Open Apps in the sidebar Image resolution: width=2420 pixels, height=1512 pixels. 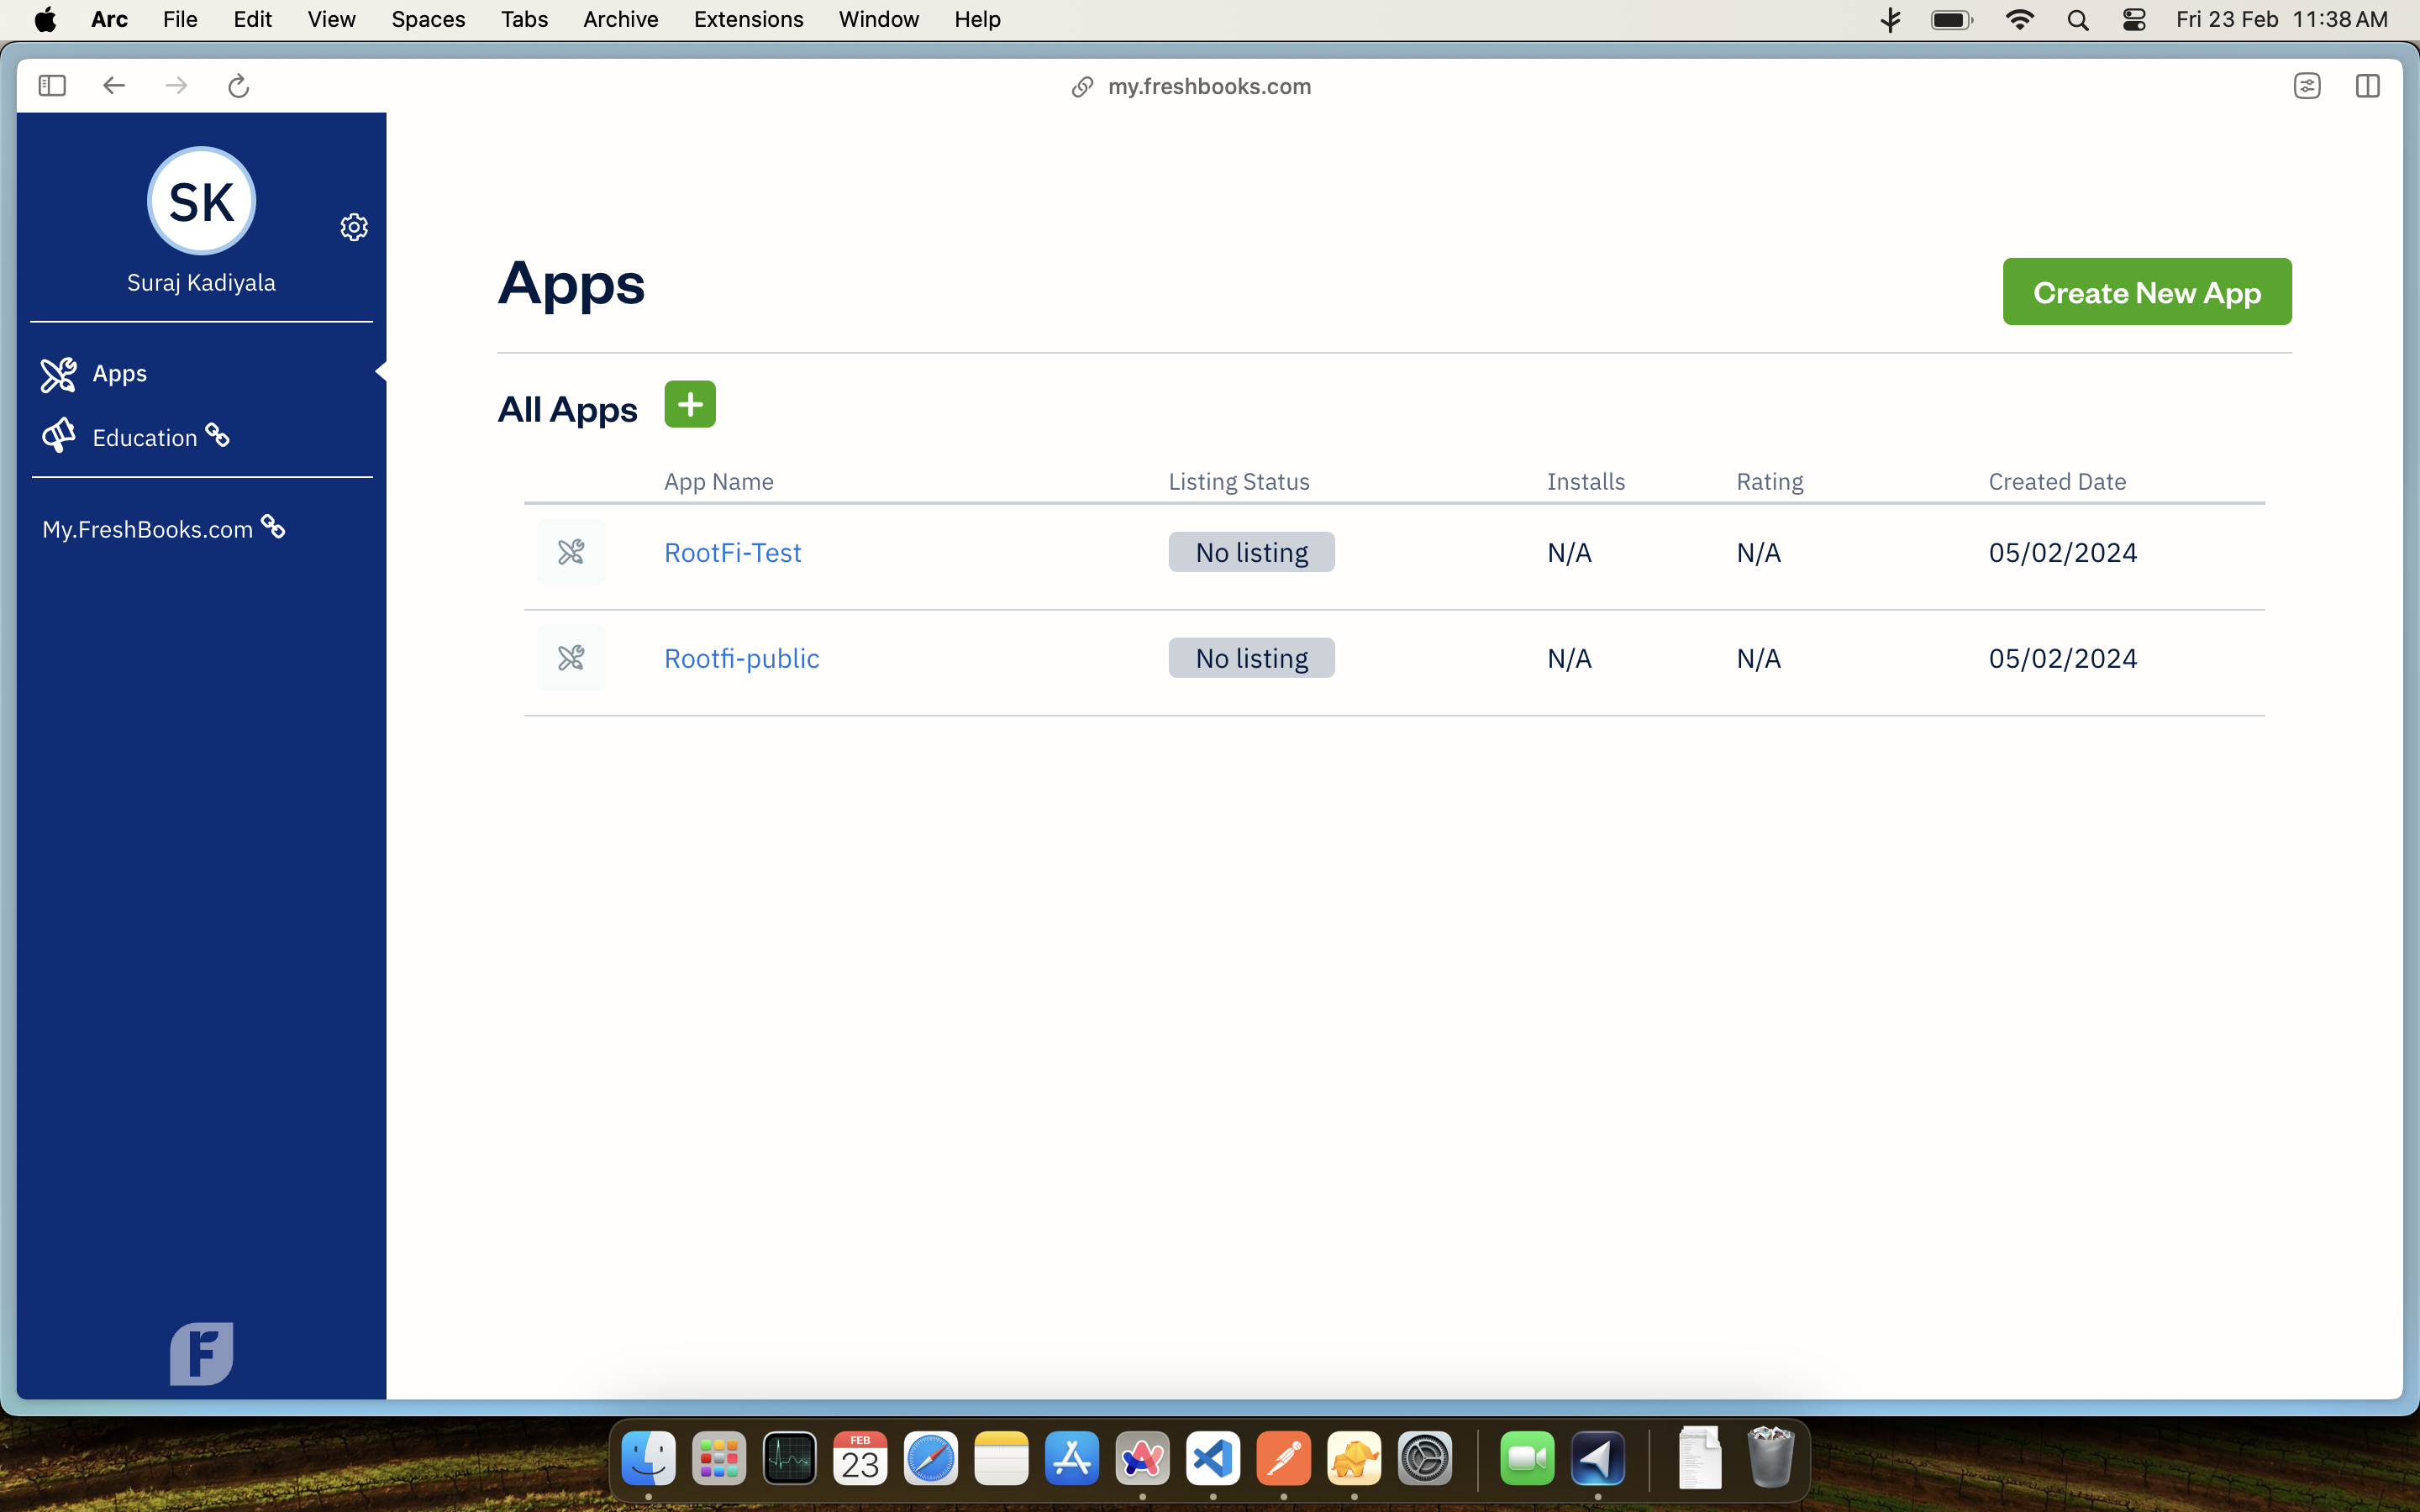(x=120, y=373)
